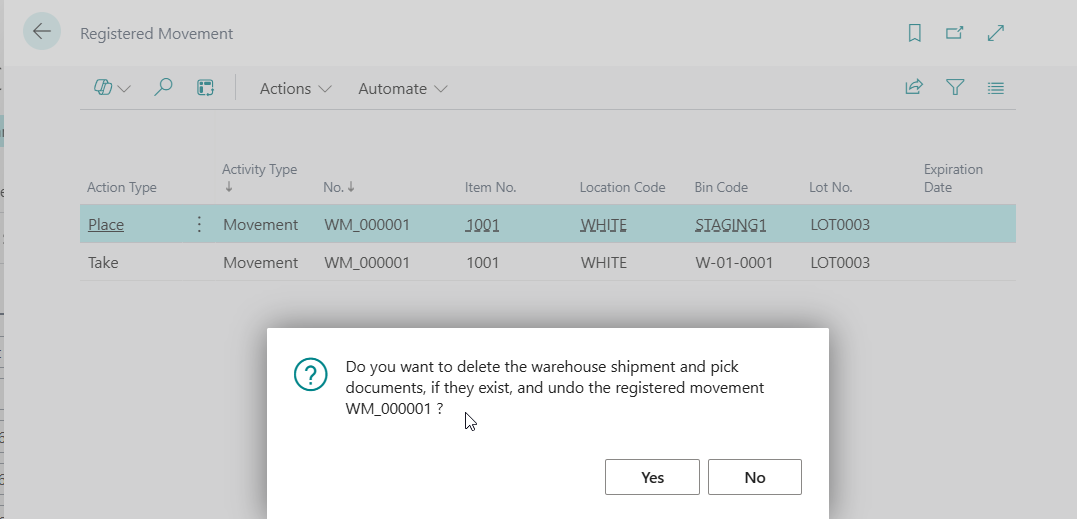
Task: Expand the Automate menu
Action: coord(402,89)
